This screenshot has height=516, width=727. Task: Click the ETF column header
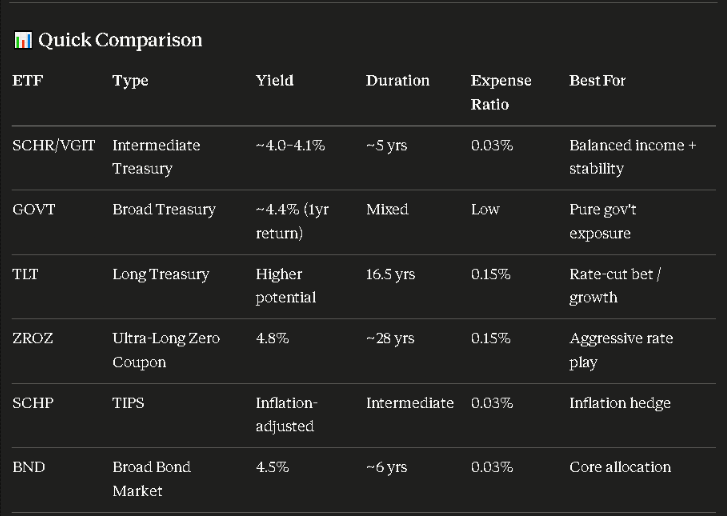tap(28, 81)
